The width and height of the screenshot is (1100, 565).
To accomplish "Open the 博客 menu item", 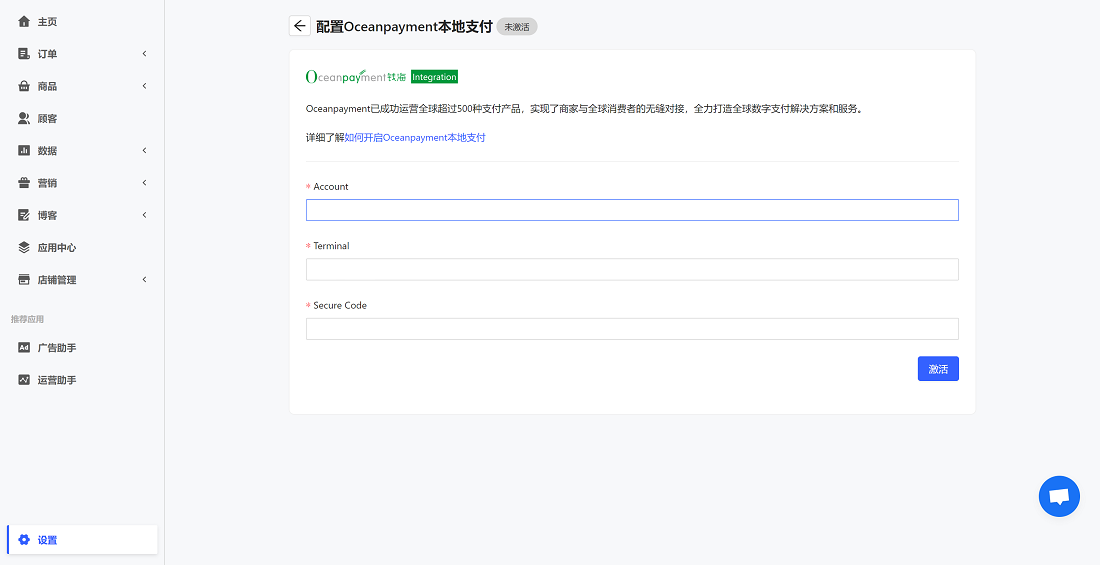I will point(47,215).
